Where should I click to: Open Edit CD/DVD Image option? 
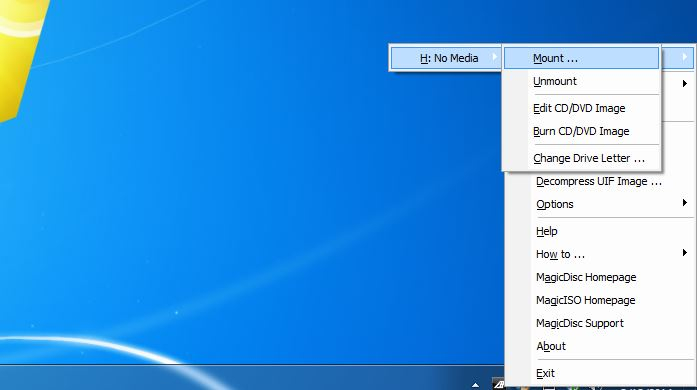click(581, 108)
